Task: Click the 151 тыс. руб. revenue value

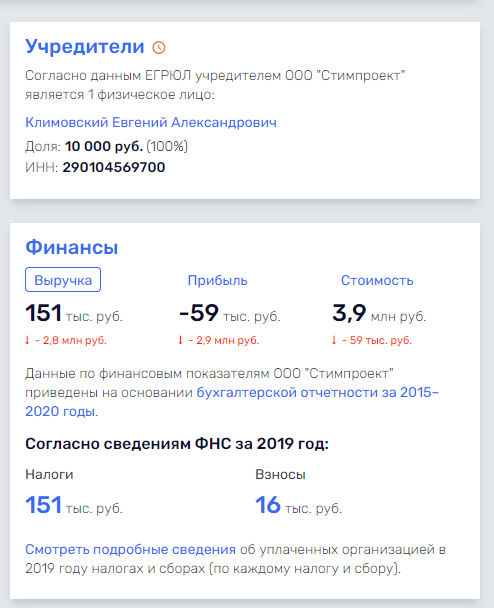Action: [74, 313]
